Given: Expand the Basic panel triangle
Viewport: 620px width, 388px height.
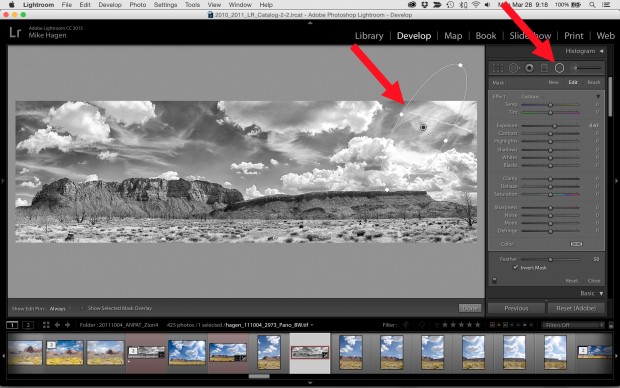Looking at the screenshot, I should coord(601,293).
